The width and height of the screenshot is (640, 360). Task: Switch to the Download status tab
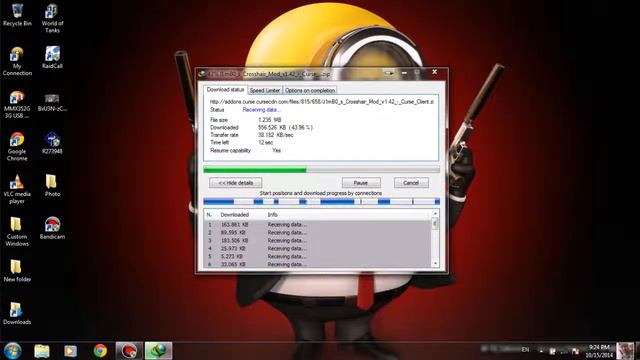[225, 89]
